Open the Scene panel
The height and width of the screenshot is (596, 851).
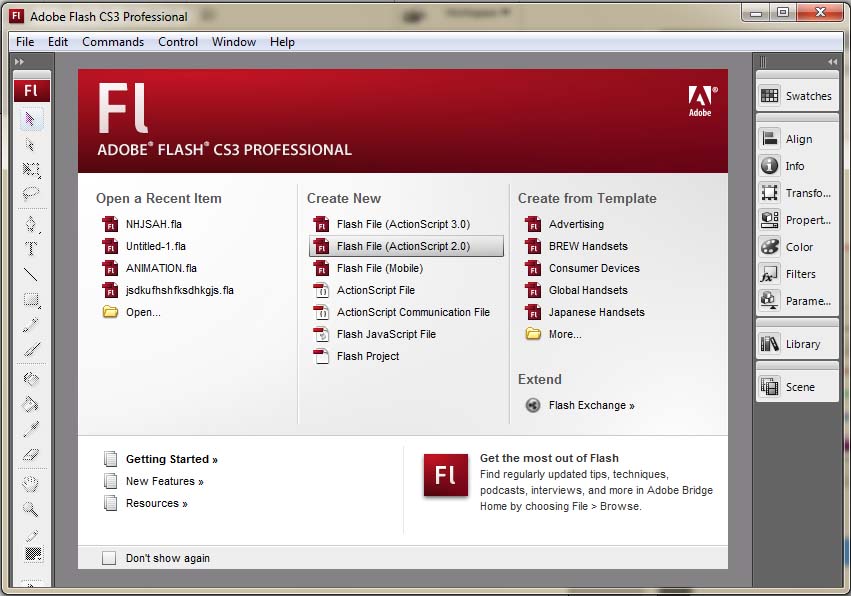pos(797,387)
